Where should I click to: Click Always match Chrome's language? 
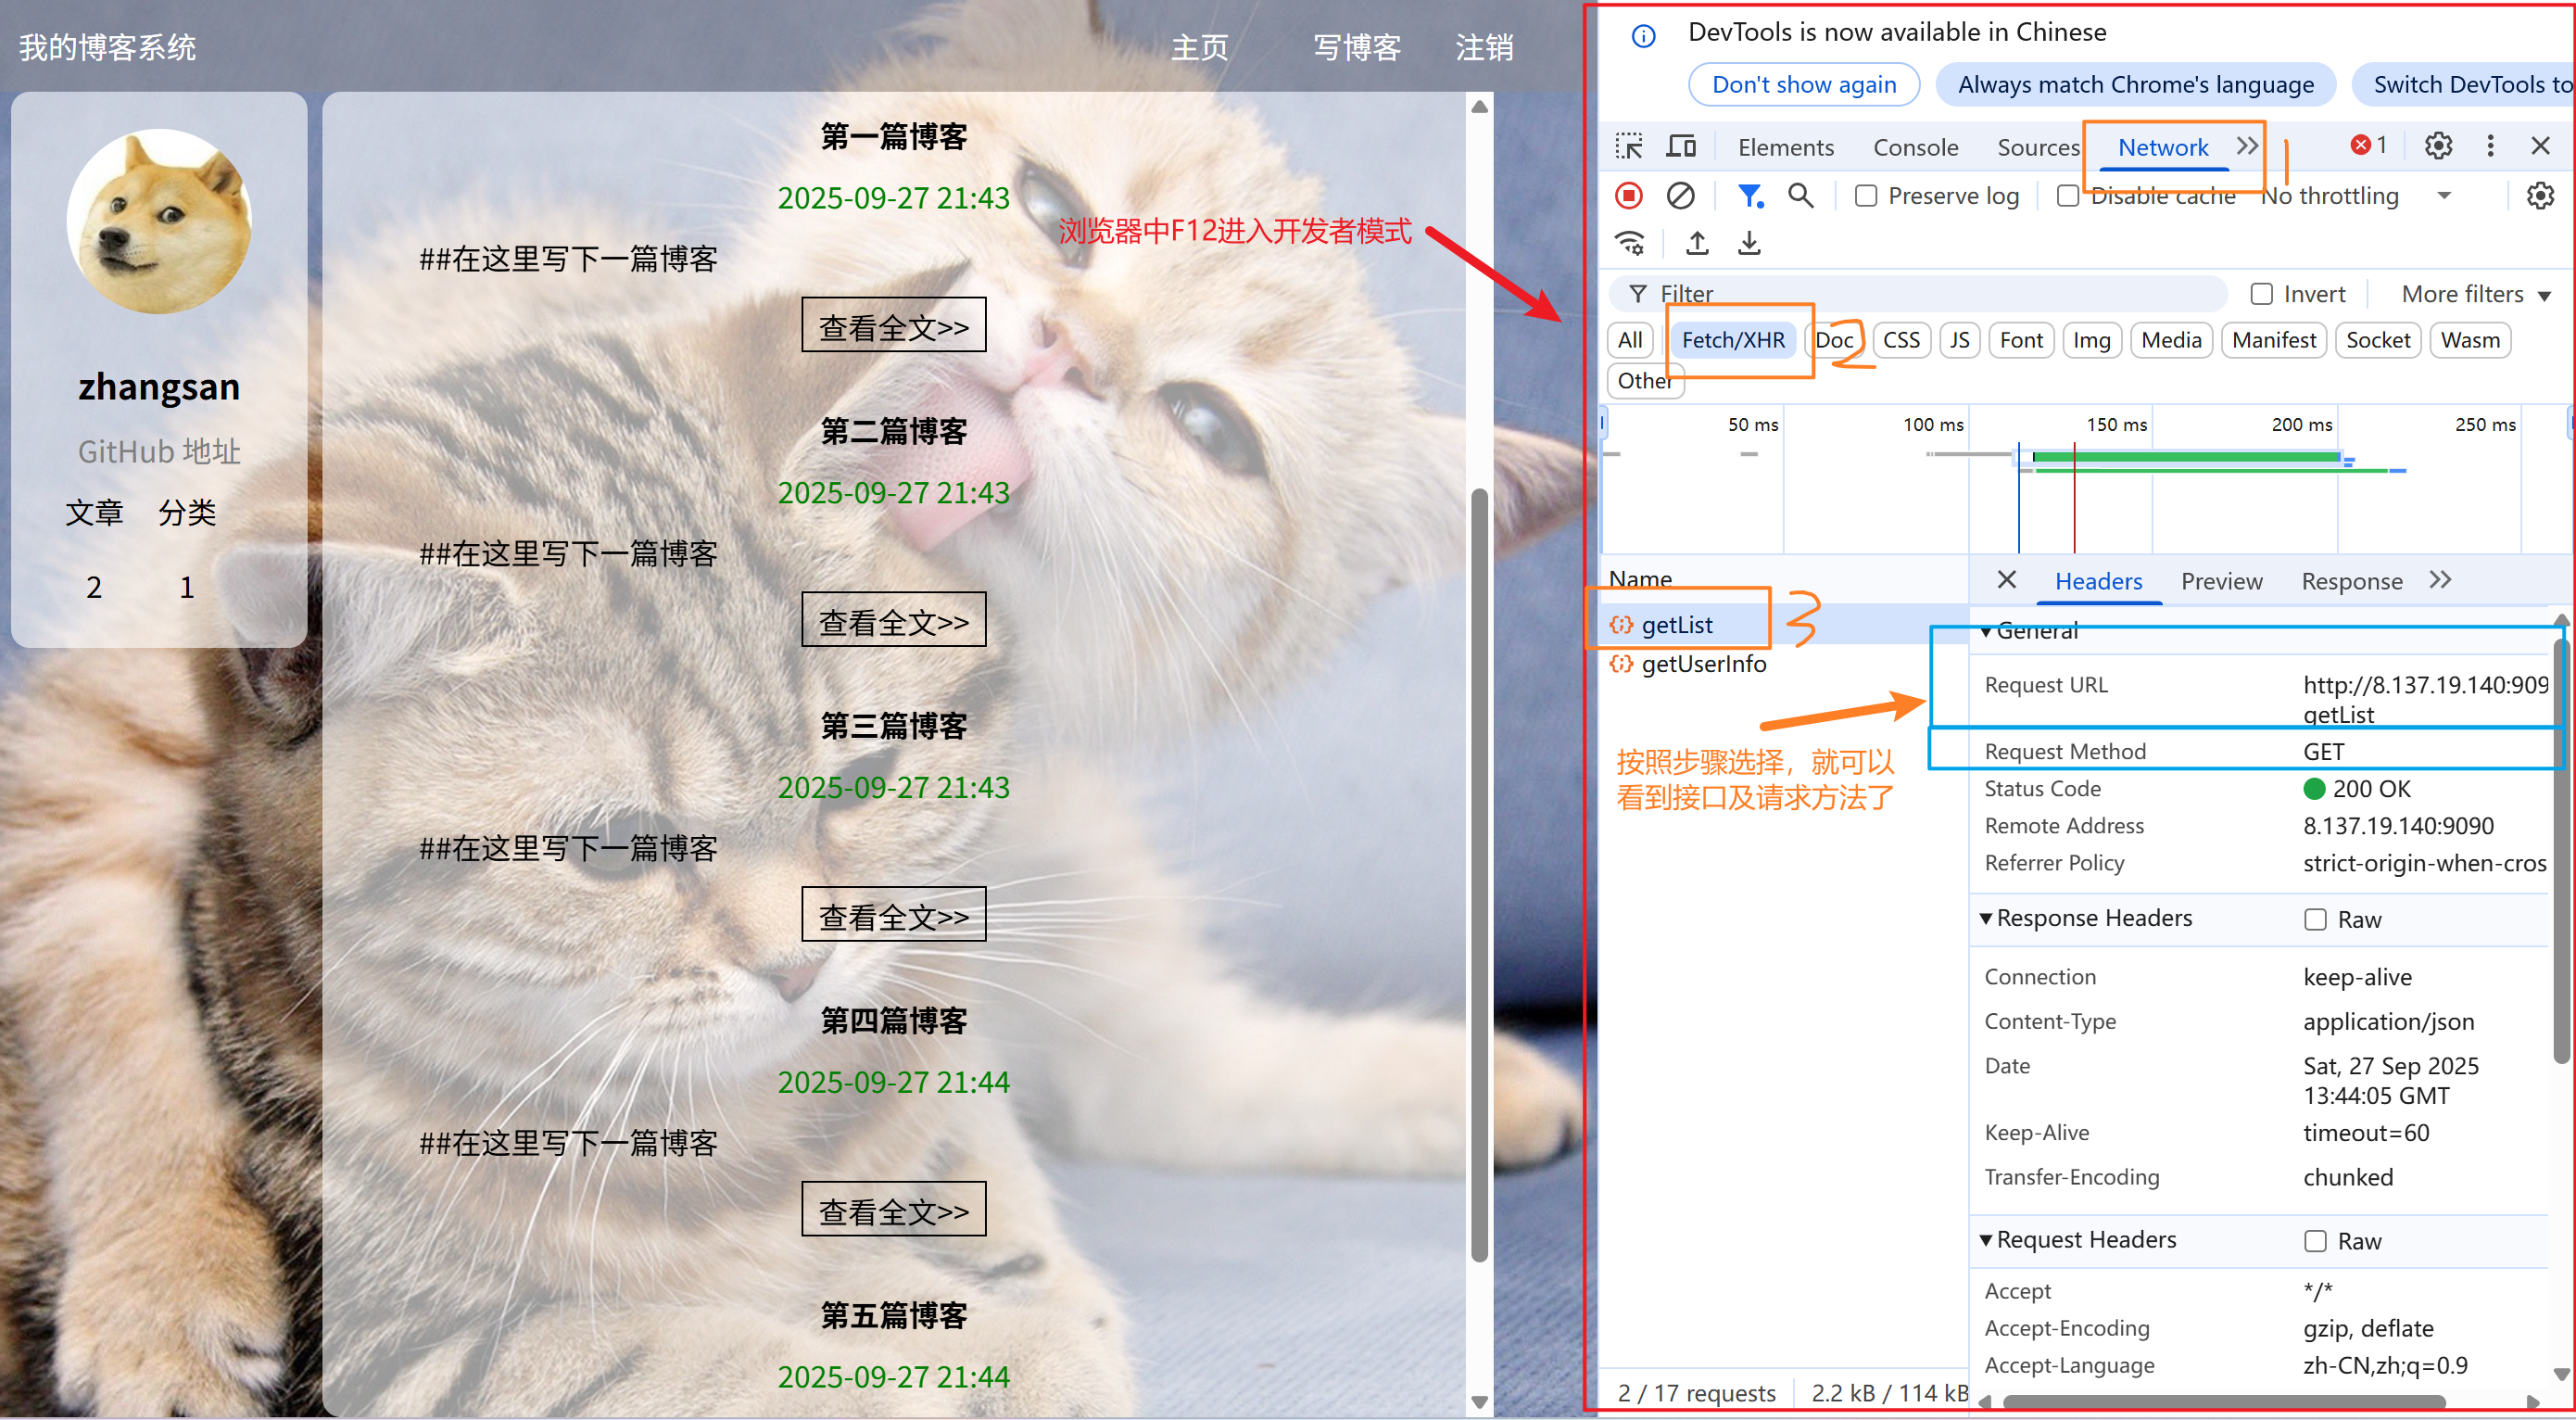(2135, 84)
